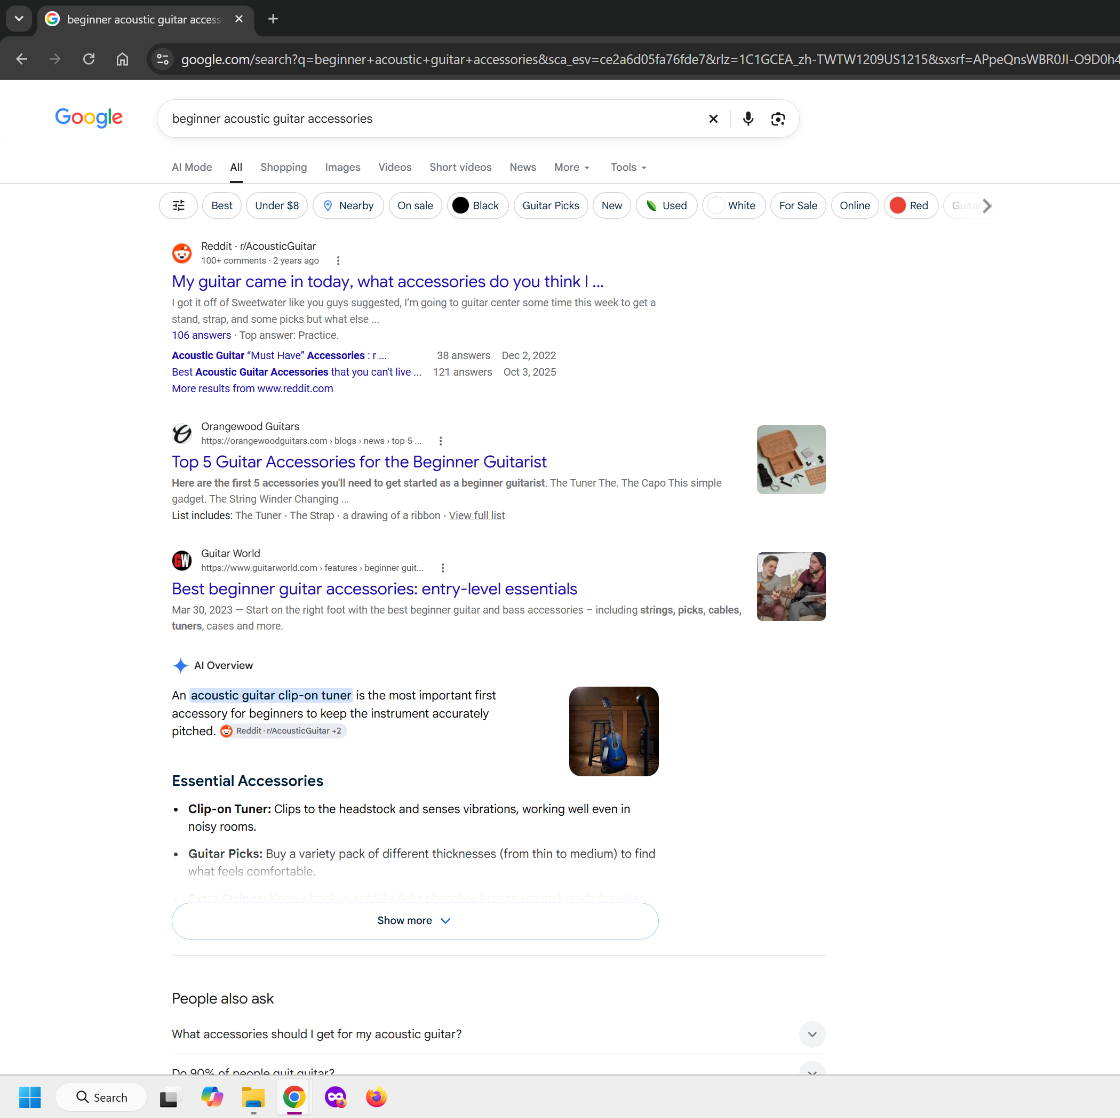Click the Orangewood Guitars favicon
Viewport: 1120px width, 1118px height.
coord(182,434)
